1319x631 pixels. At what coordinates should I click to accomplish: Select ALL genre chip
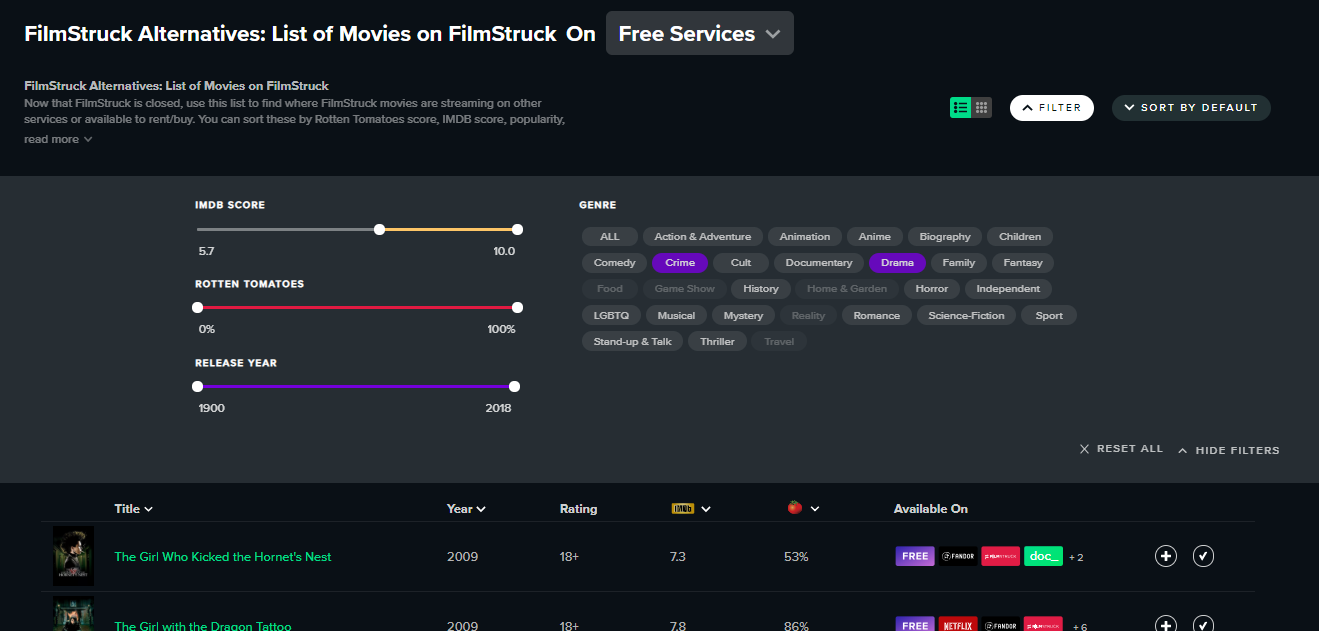(610, 237)
